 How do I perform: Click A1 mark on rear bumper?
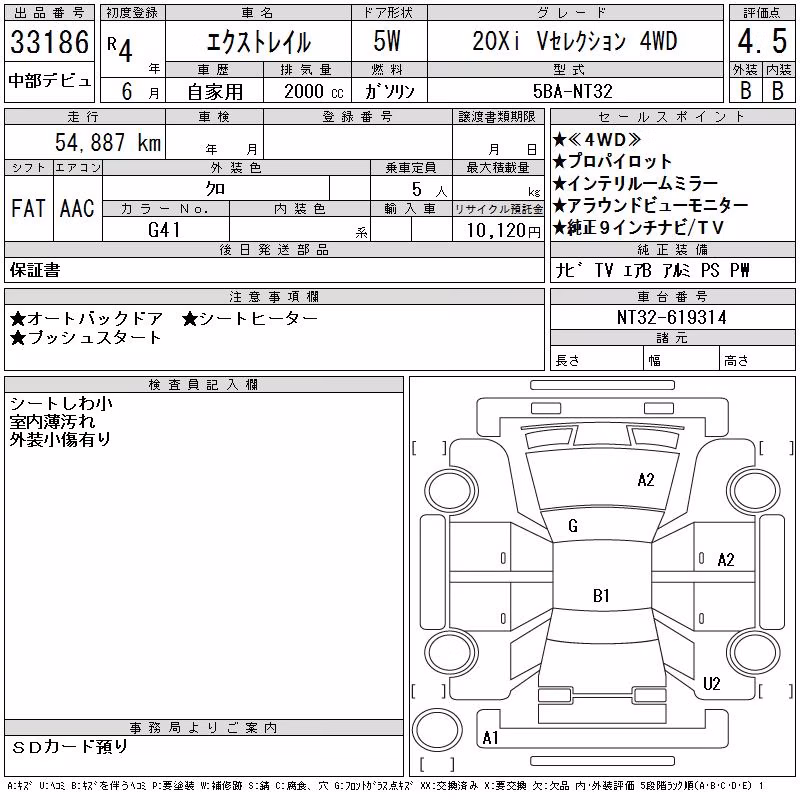[490, 737]
